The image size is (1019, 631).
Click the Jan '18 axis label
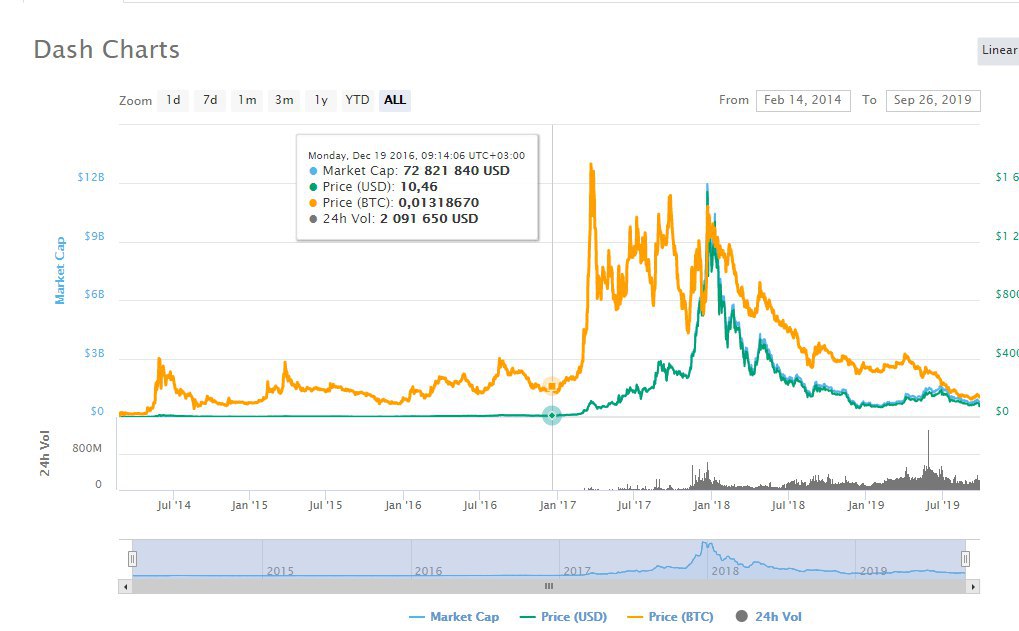coord(712,505)
